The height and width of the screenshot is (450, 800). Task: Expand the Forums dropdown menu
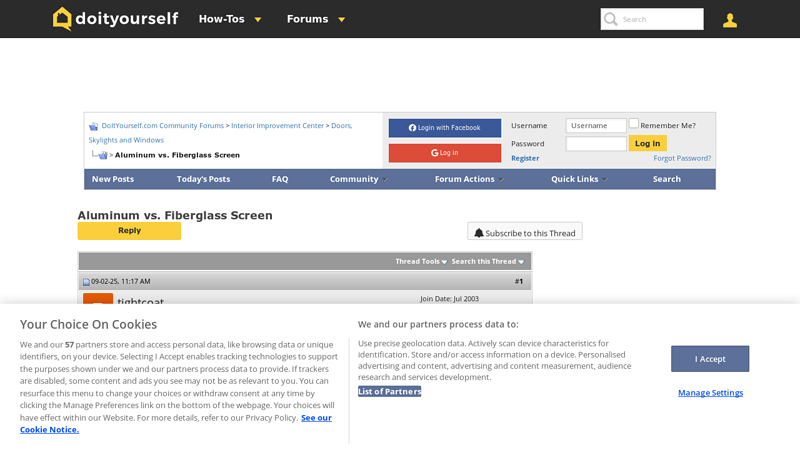(x=316, y=19)
